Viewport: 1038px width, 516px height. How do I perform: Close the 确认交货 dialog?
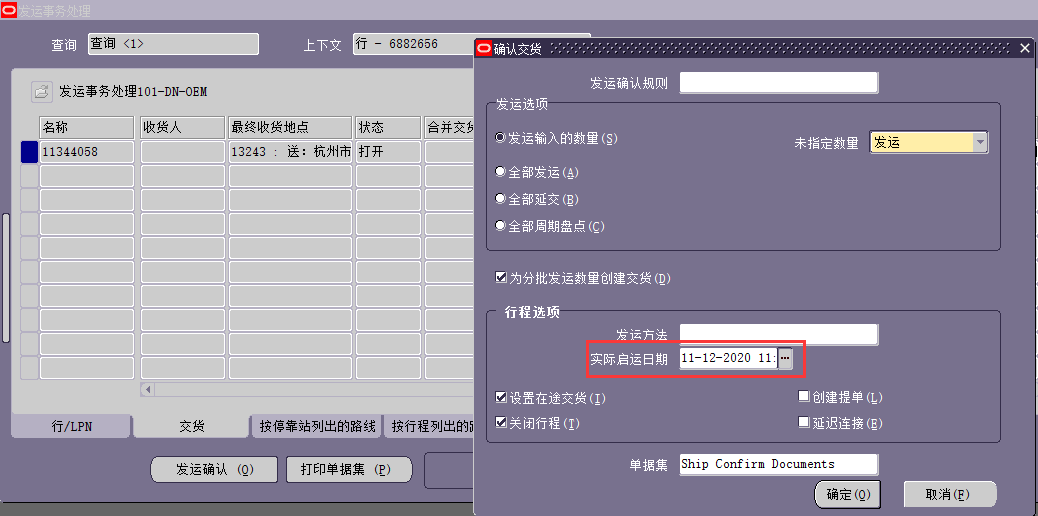coord(1024,48)
